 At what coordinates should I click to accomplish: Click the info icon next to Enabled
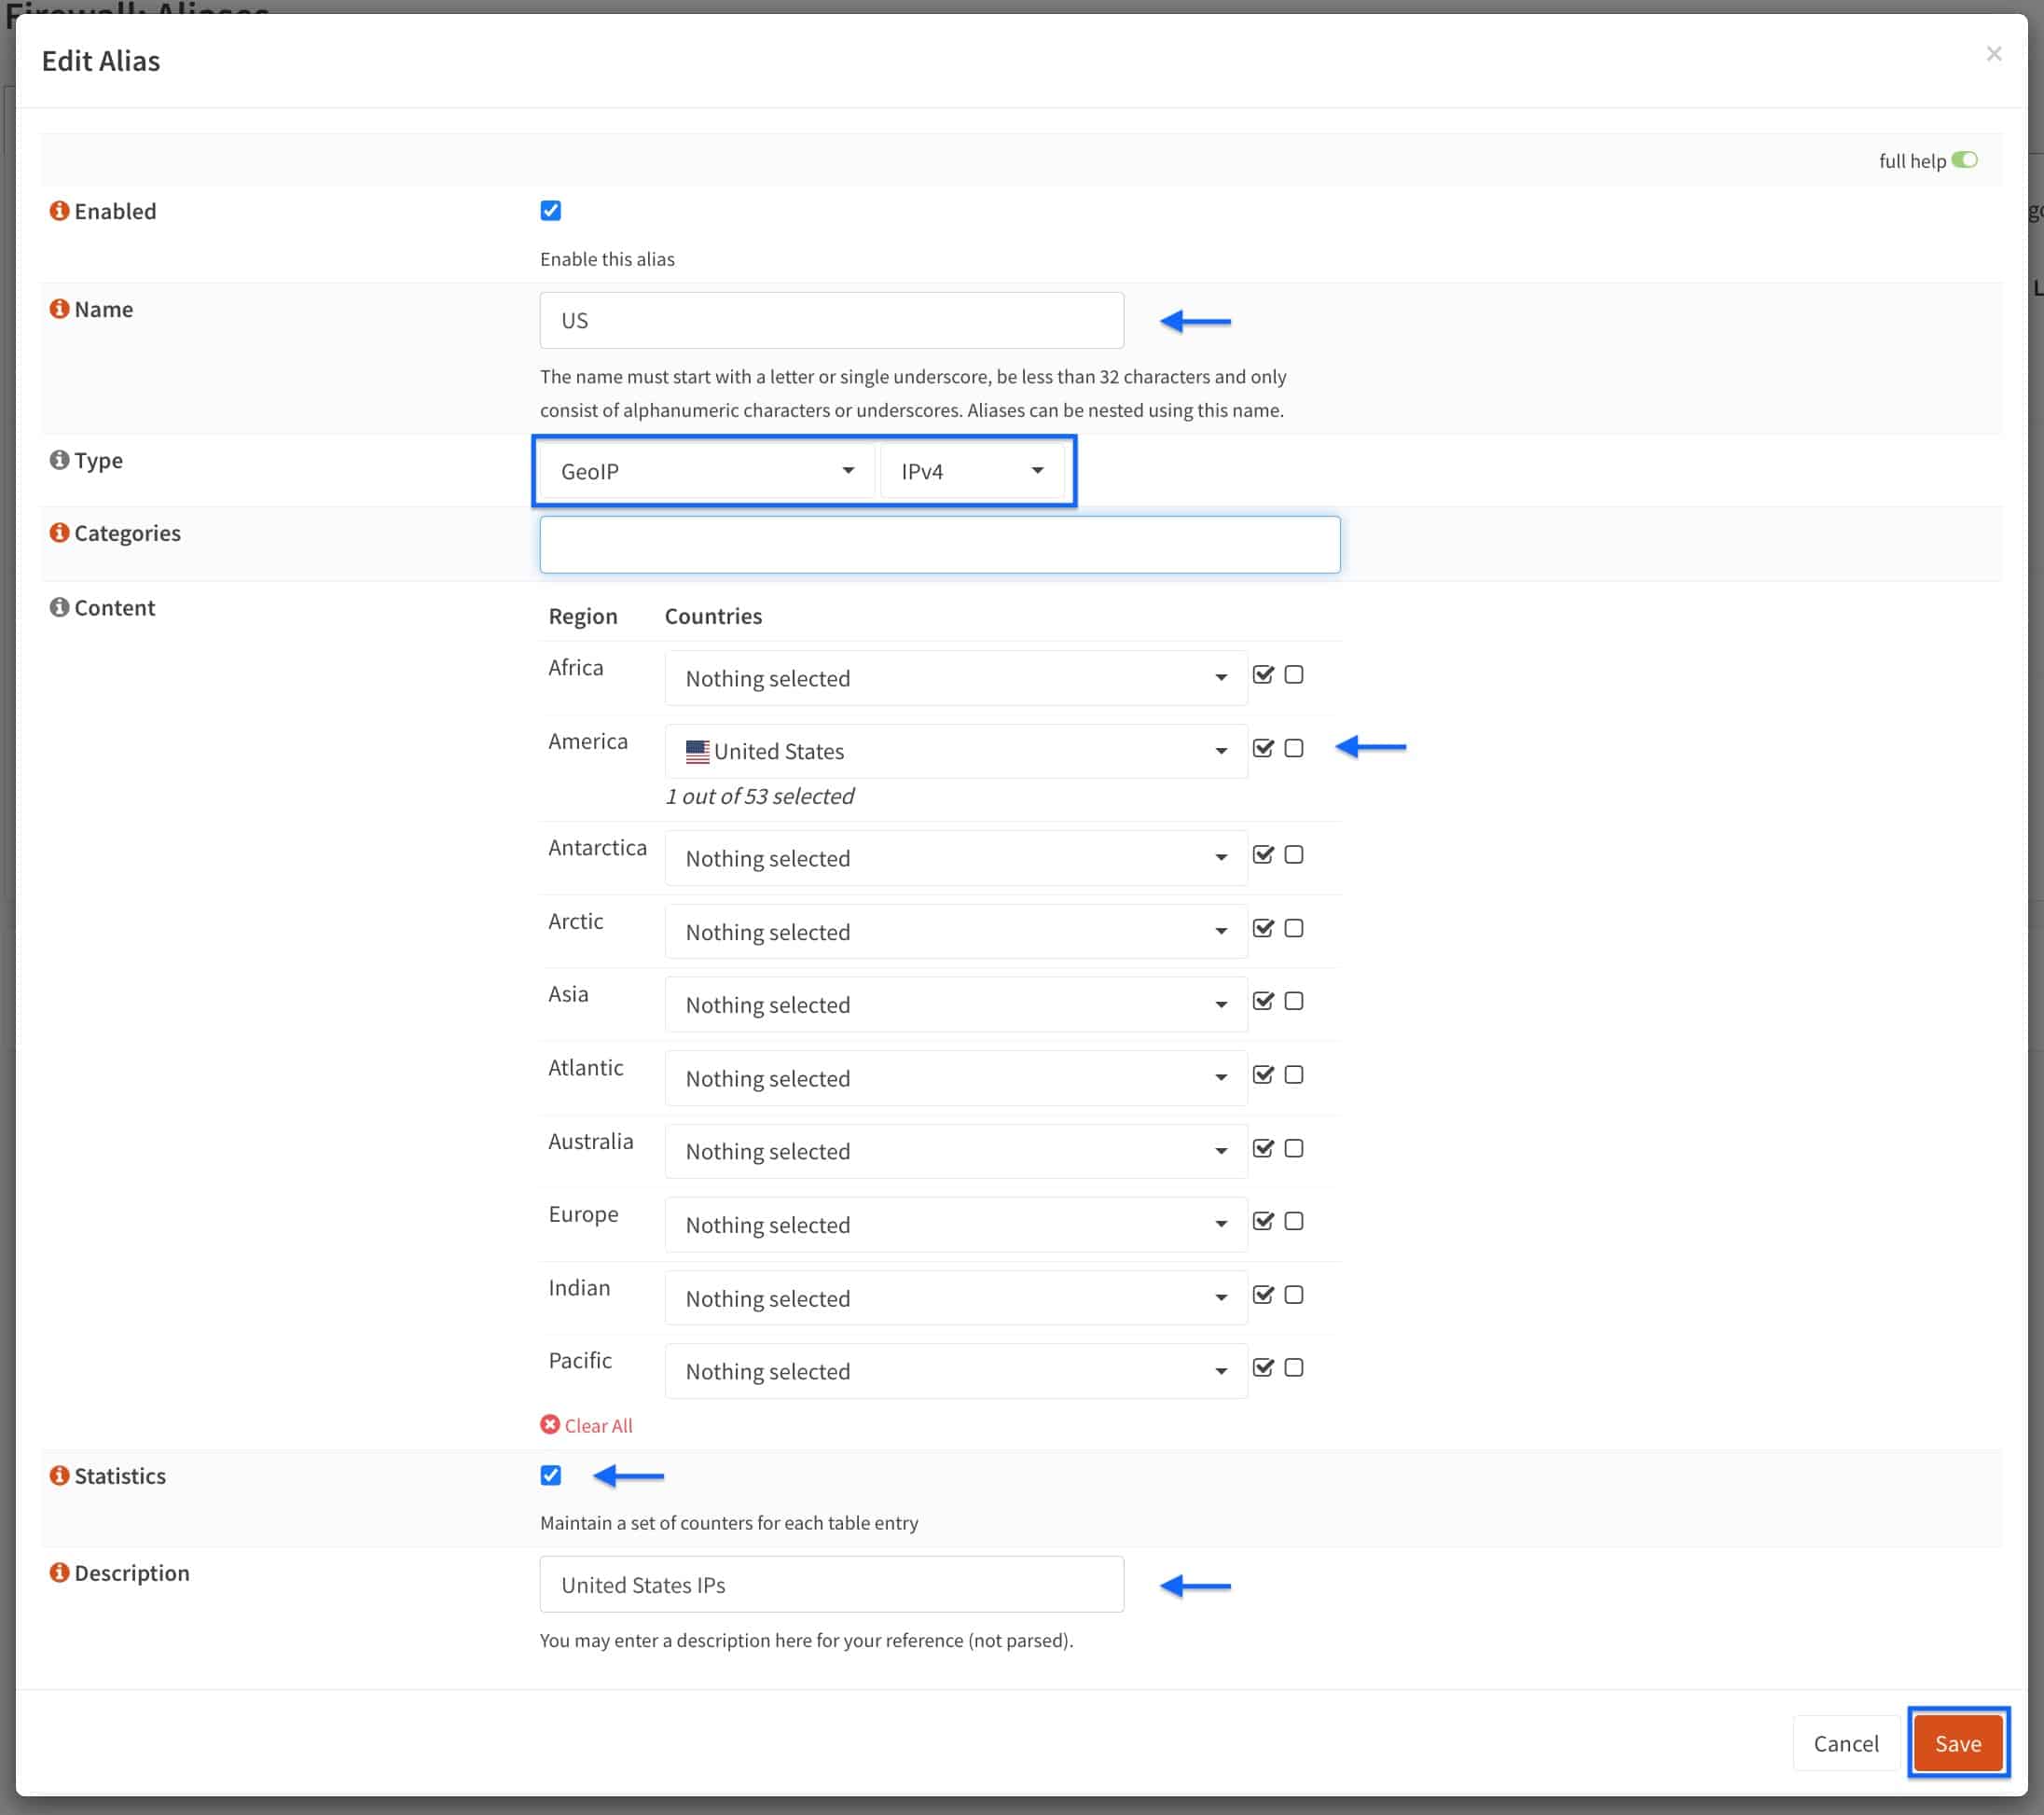click(x=60, y=211)
